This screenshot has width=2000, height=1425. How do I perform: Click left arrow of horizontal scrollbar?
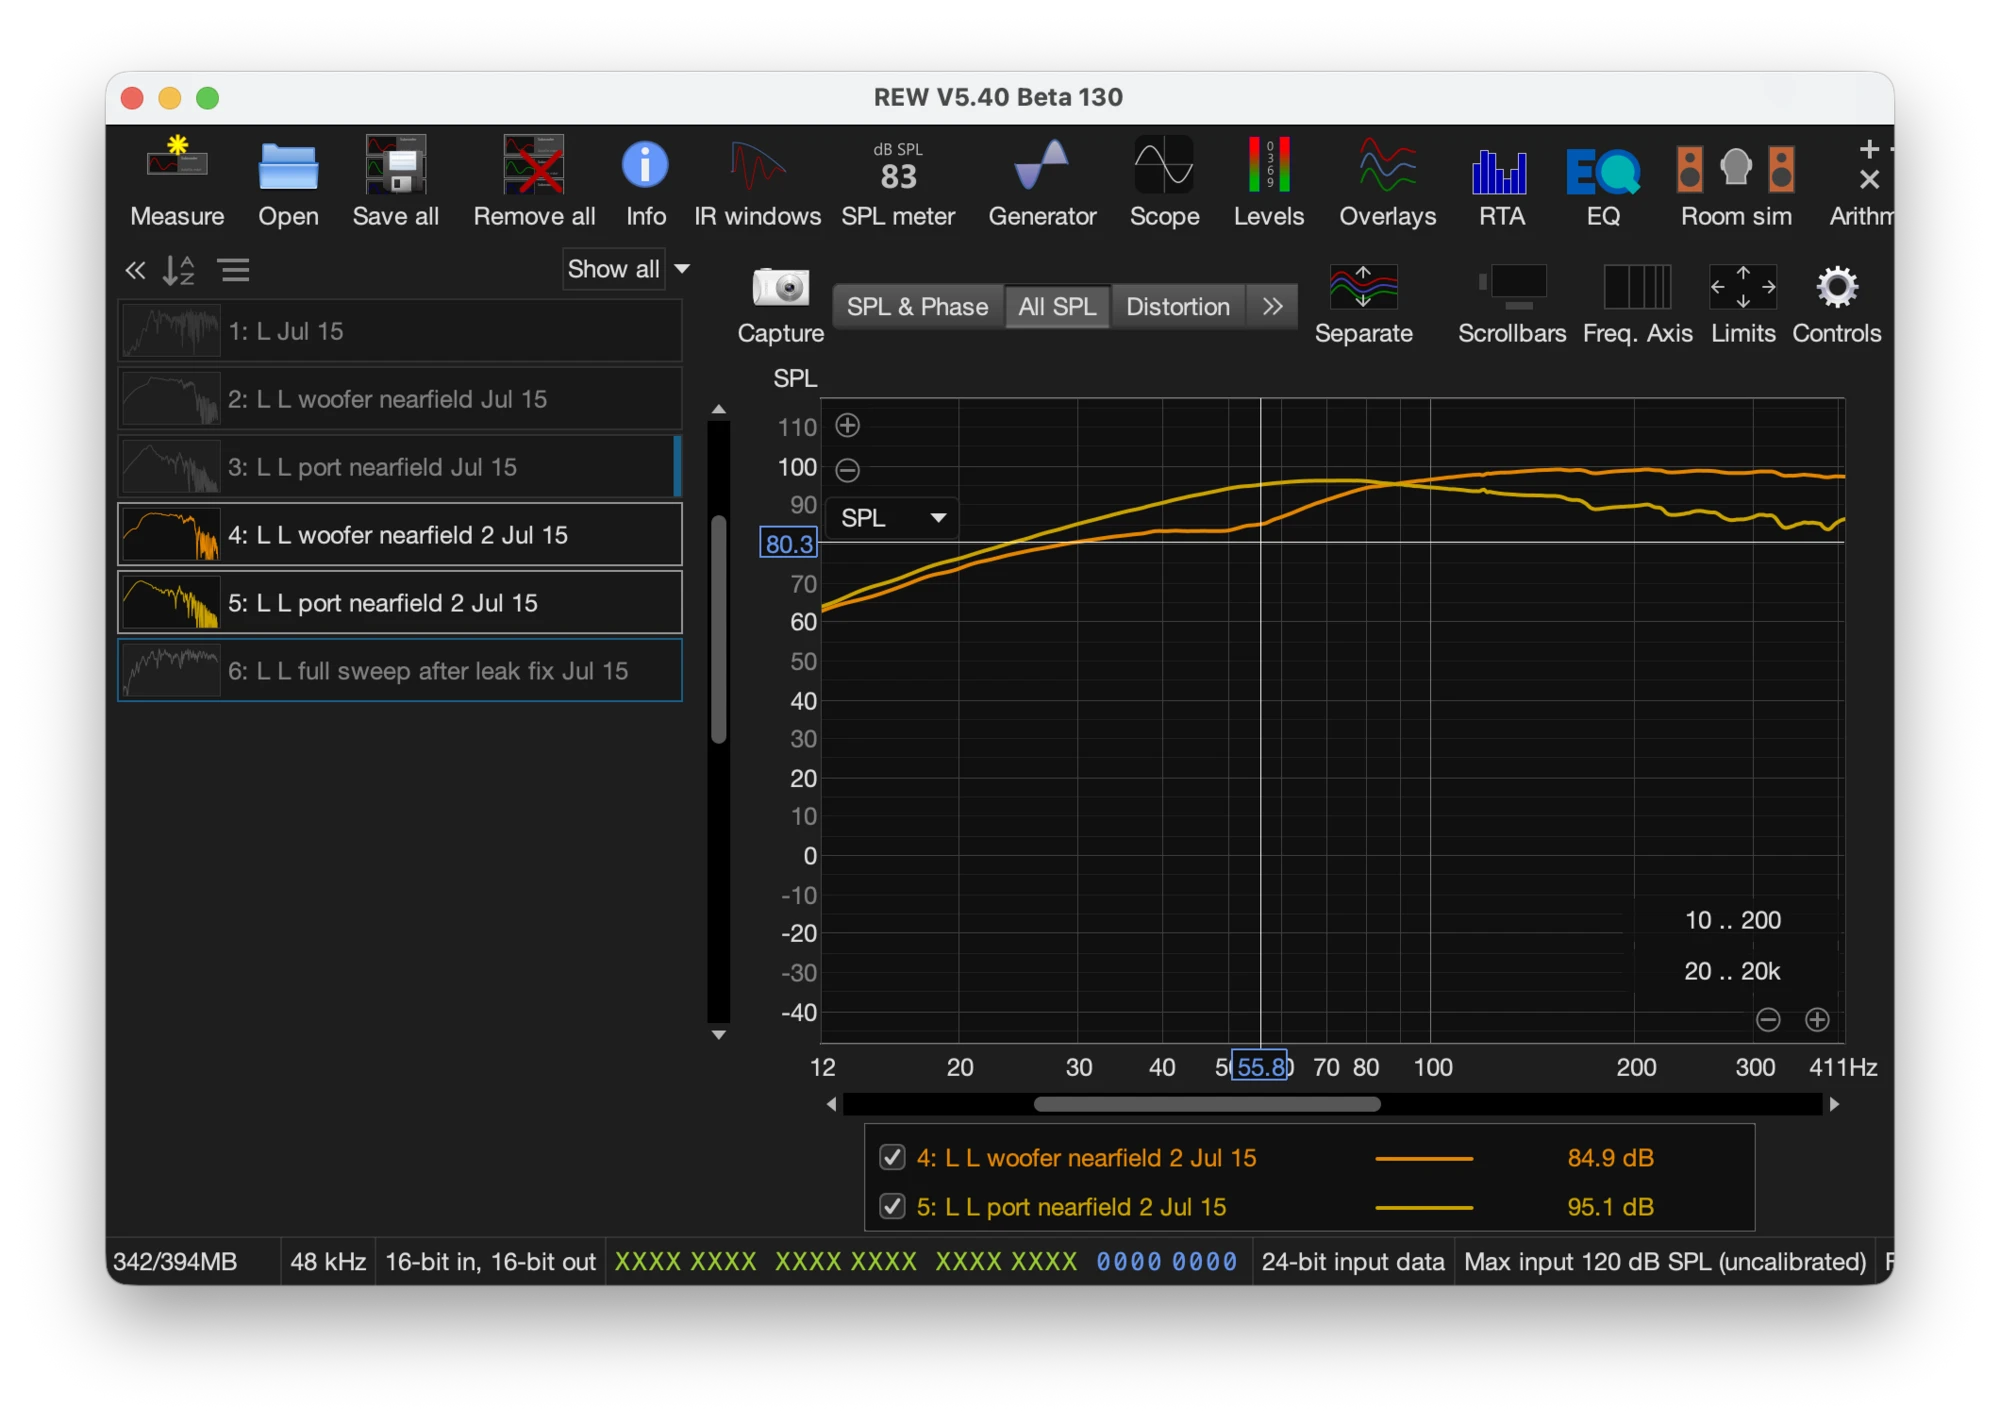pyautogui.click(x=832, y=1104)
